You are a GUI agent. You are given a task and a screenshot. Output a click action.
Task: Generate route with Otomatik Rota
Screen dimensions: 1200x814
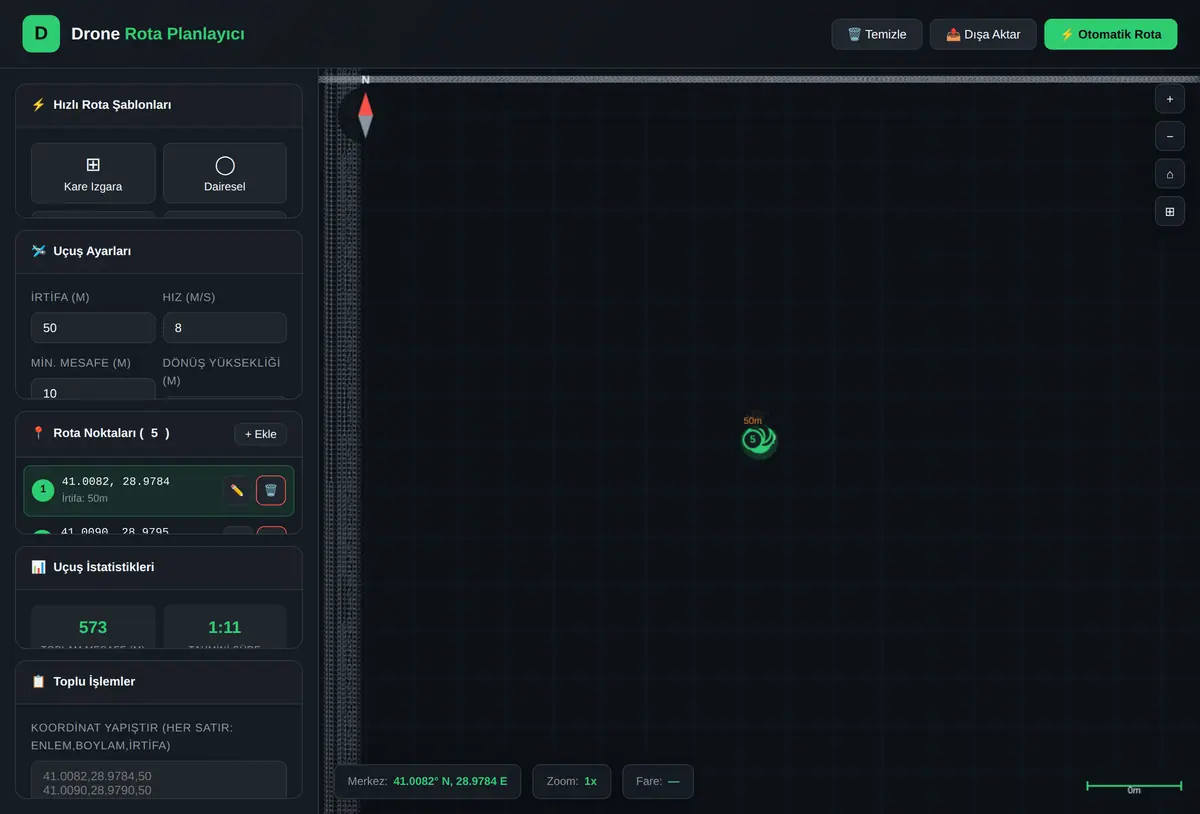pos(1111,34)
